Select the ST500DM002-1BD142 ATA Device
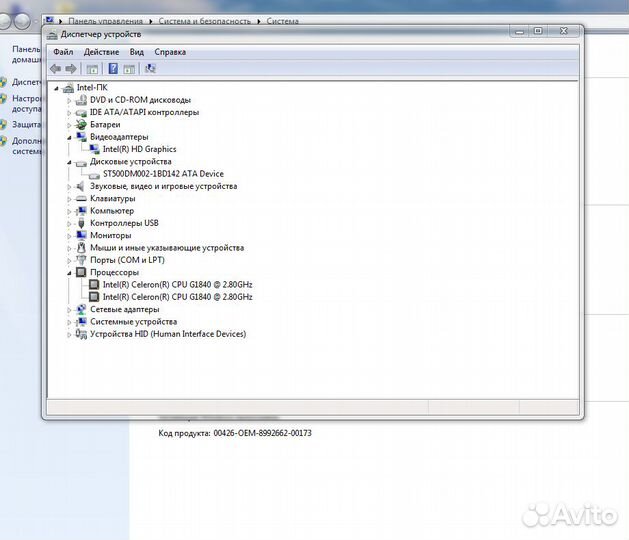Viewport: 629px width, 540px height. coord(162,174)
